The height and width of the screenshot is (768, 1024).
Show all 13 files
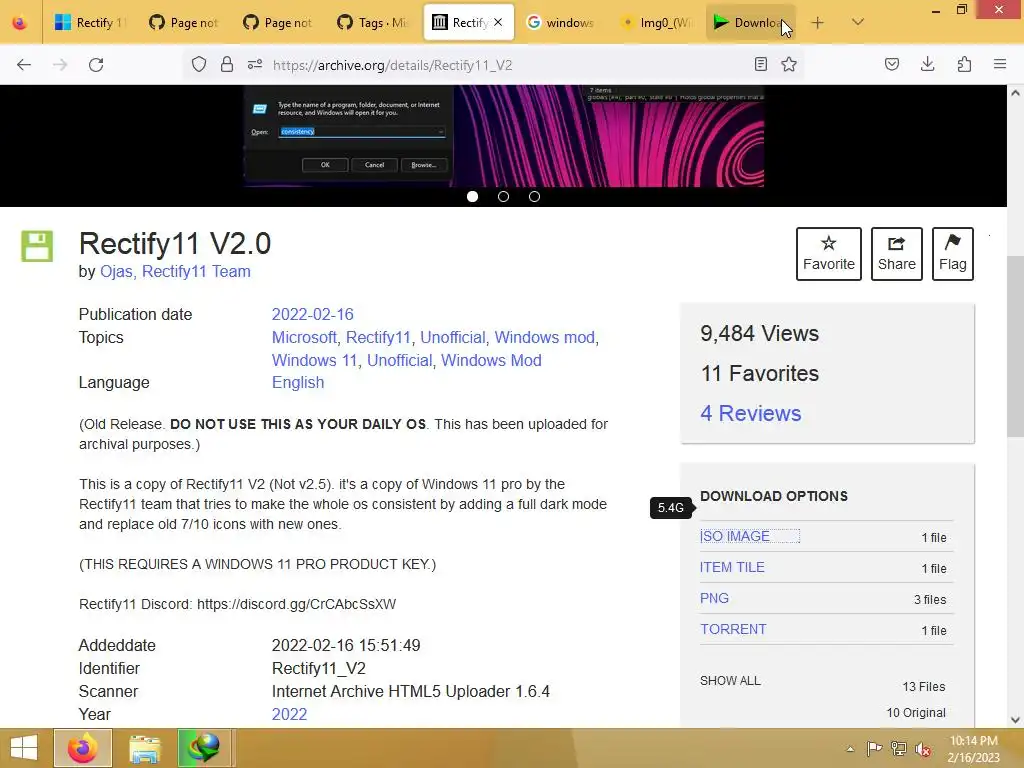pos(730,680)
